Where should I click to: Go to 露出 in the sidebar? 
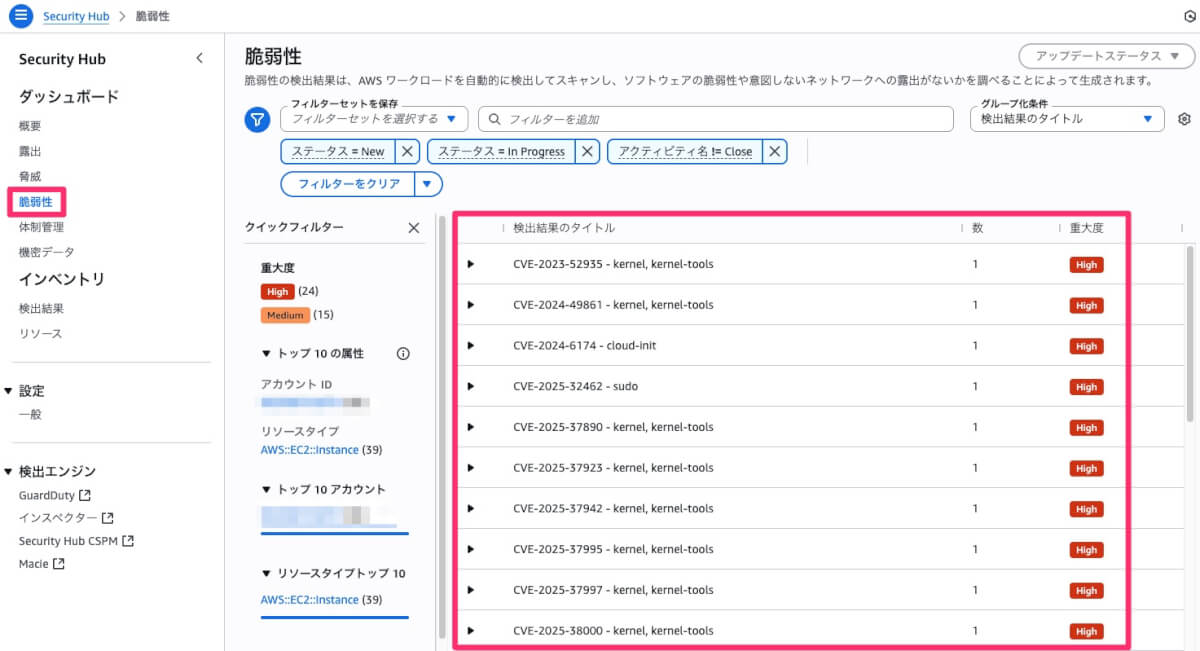click(x=30, y=151)
